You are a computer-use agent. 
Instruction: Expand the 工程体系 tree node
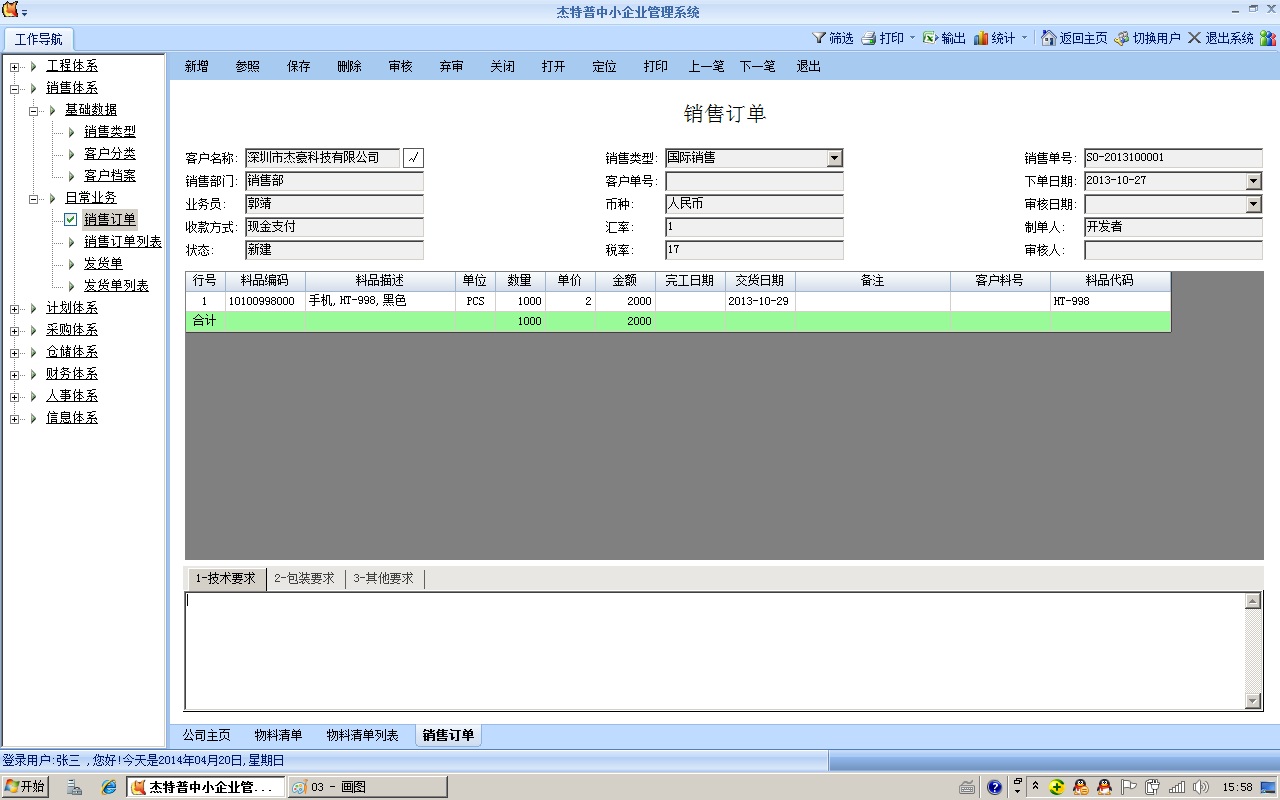pyautogui.click(x=15, y=67)
